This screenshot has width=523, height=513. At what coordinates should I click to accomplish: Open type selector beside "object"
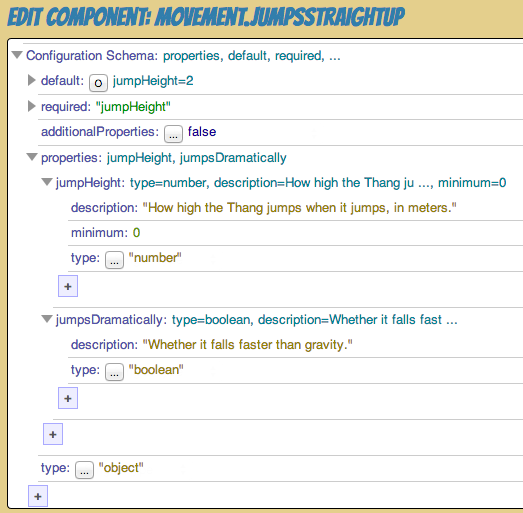(x=84, y=470)
